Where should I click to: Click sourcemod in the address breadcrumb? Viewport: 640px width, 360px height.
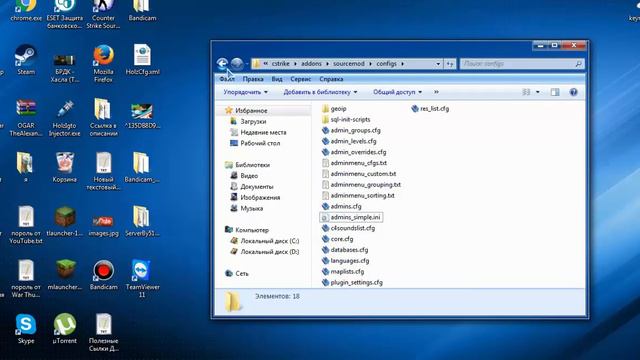pos(349,64)
